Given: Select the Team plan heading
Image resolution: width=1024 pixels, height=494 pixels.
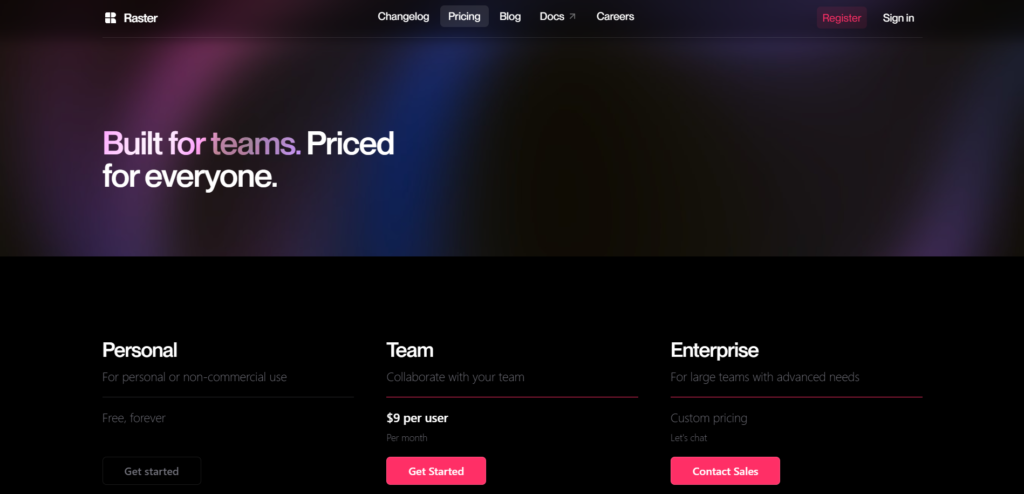Looking at the screenshot, I should click(x=410, y=350).
